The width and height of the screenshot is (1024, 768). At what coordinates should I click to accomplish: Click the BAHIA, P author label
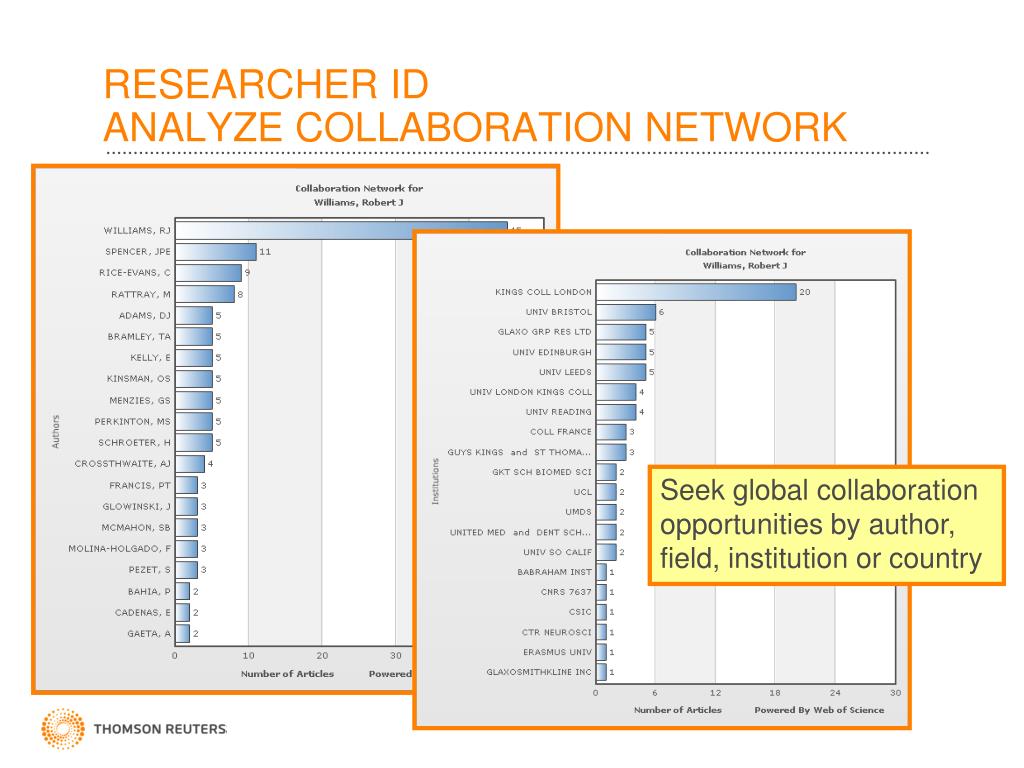(x=149, y=591)
